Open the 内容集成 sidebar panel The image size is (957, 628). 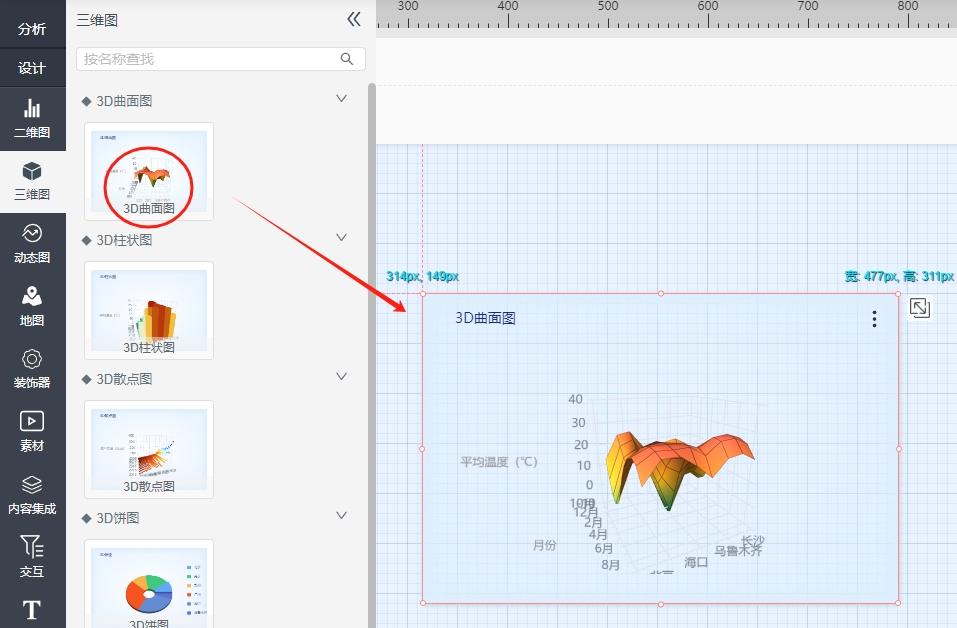click(32, 494)
